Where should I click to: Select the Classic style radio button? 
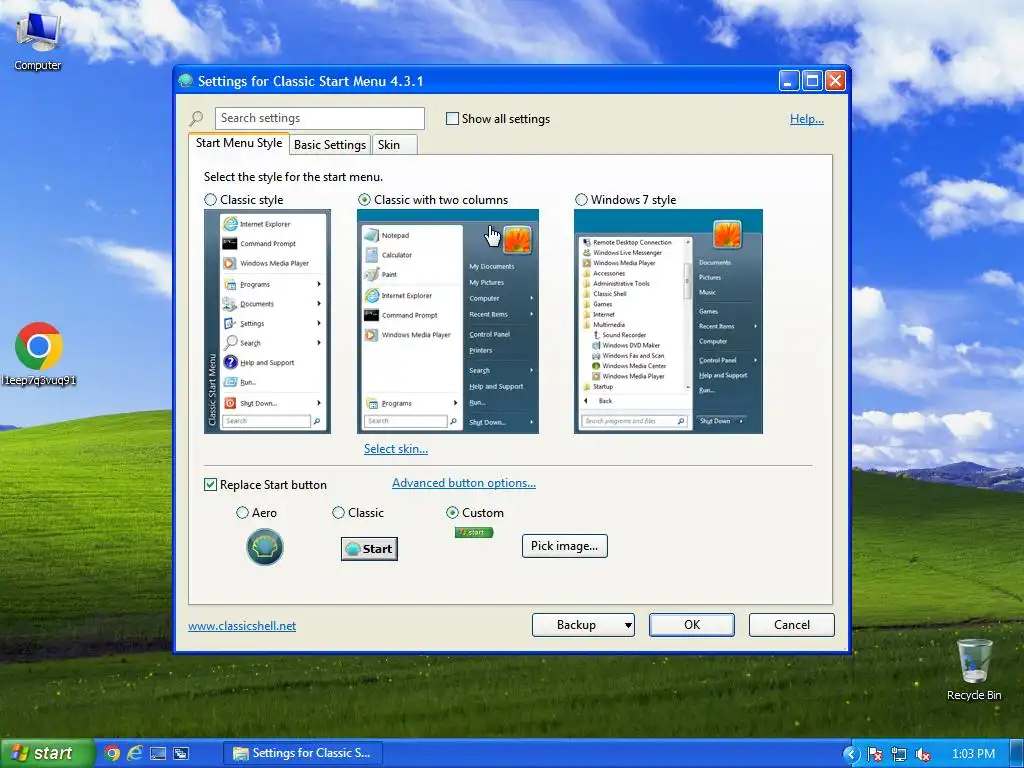210,200
